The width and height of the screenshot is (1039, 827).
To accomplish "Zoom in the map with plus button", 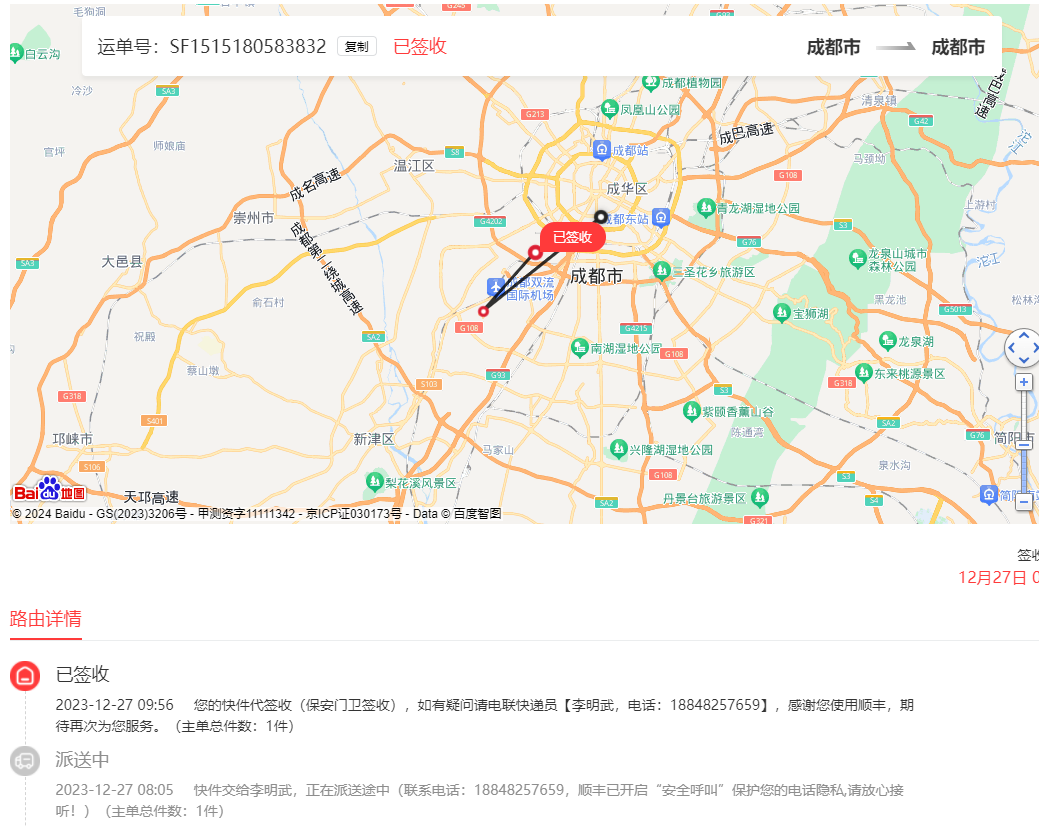I will coord(1024,382).
